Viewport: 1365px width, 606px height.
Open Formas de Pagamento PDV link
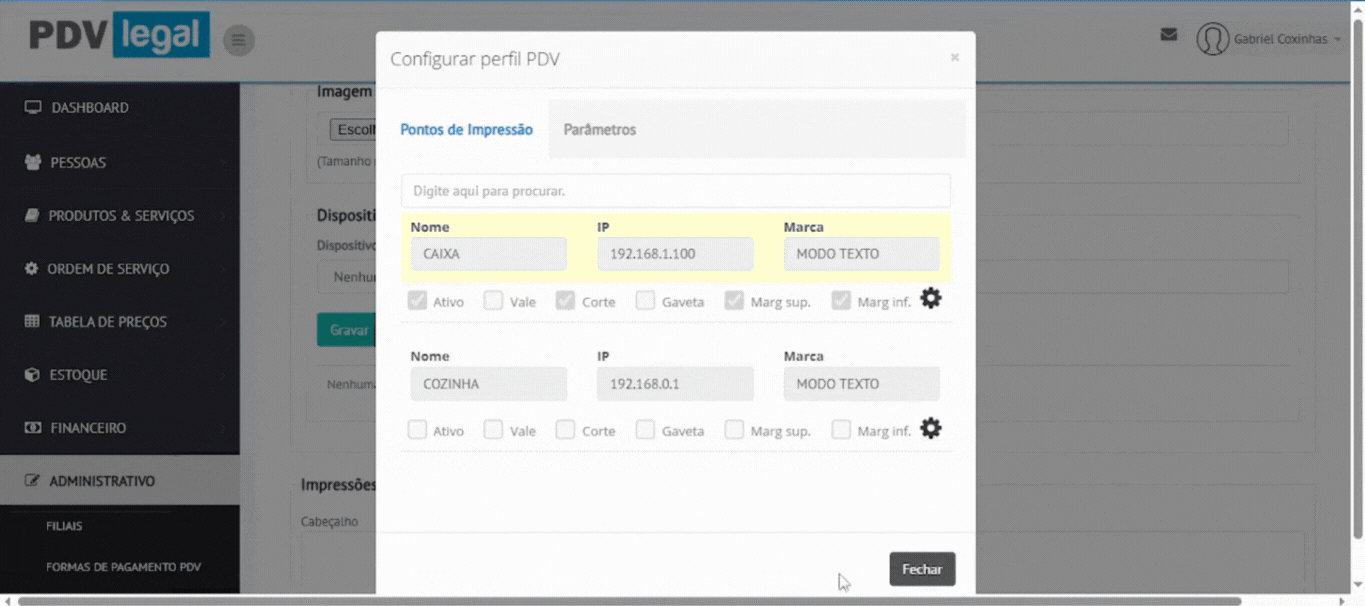123,567
